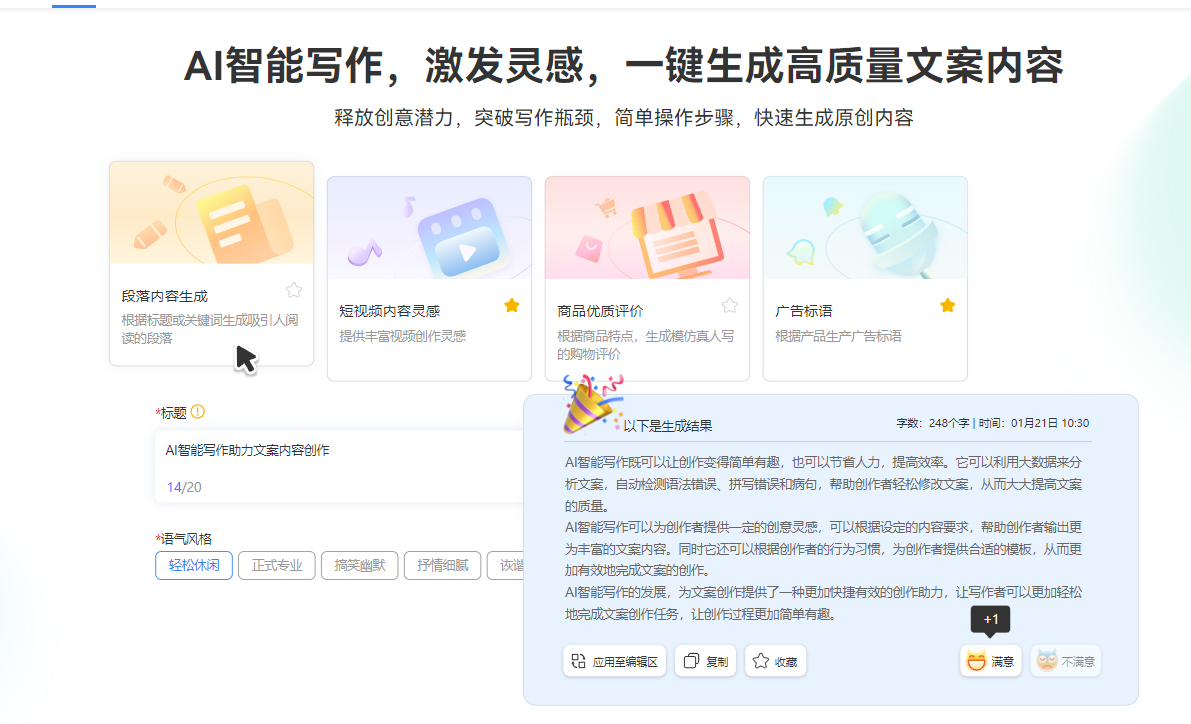Click the 短视频内容灵感 card title

tap(390, 311)
